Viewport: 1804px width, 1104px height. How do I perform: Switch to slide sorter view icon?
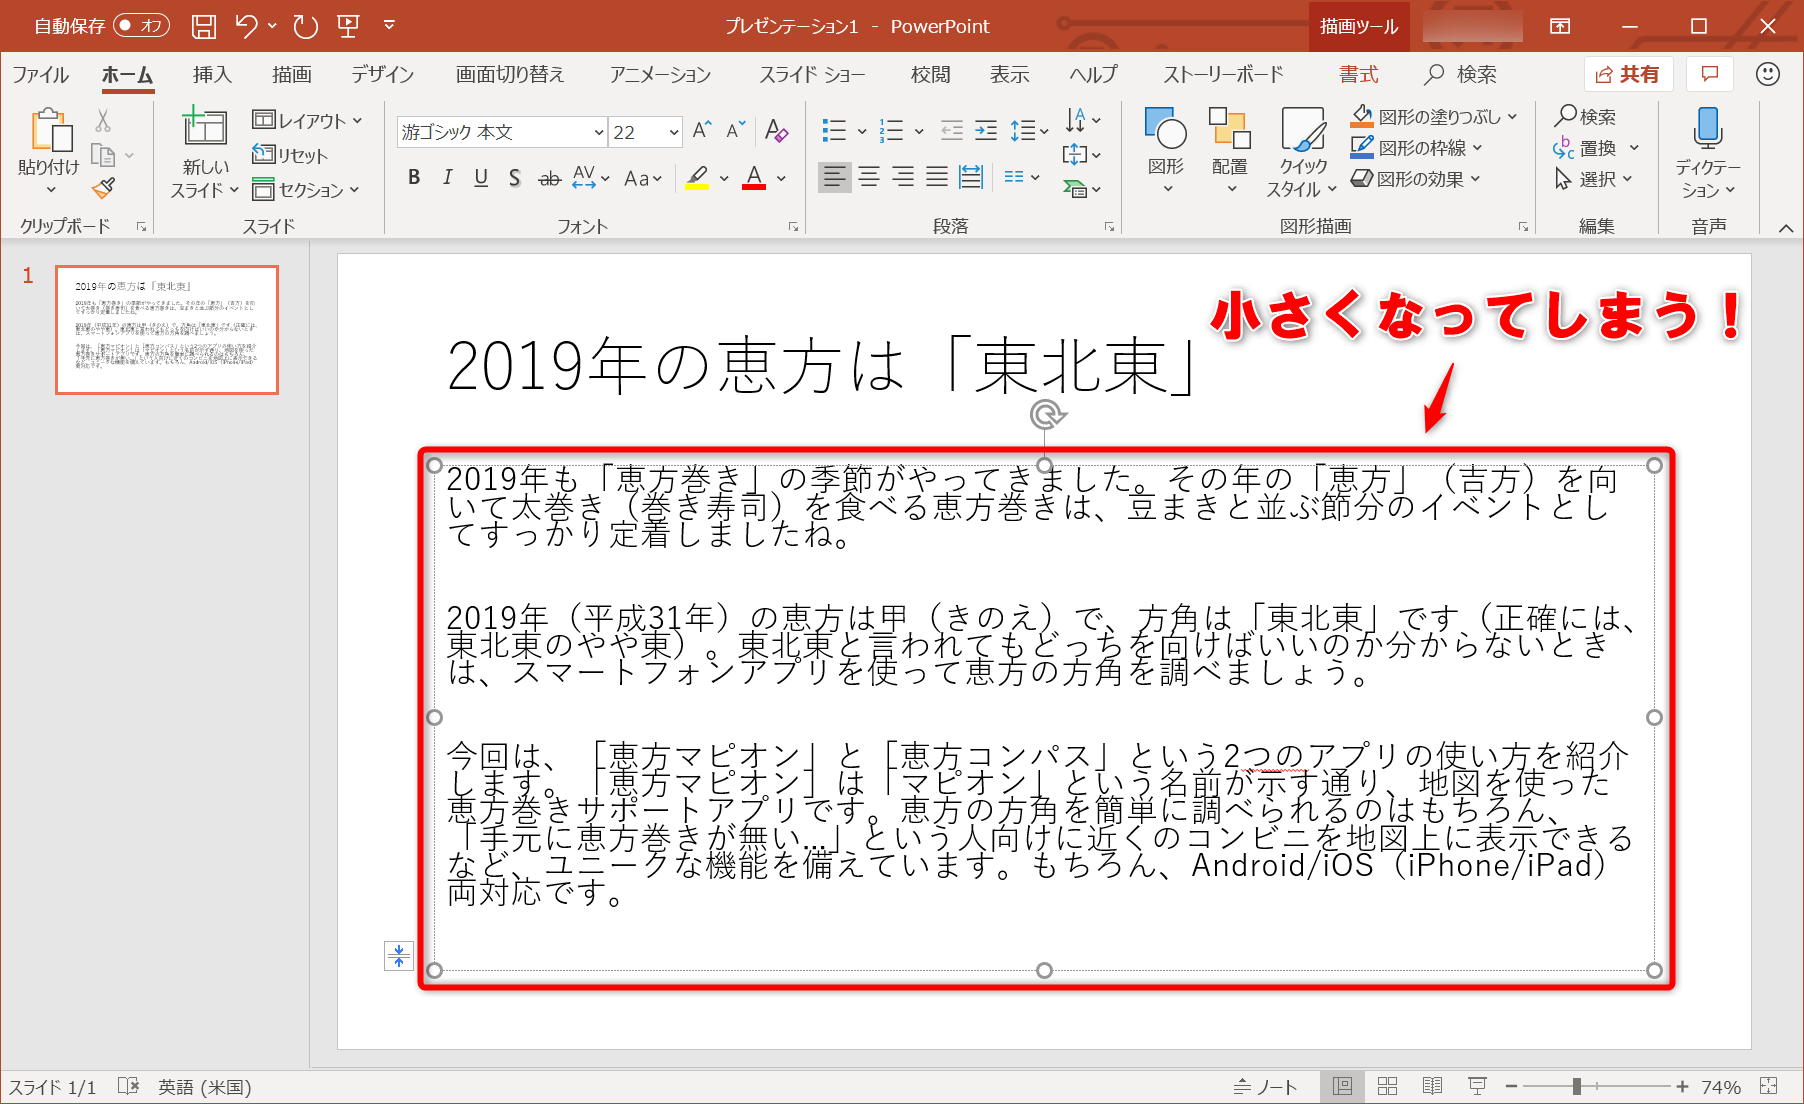tap(1387, 1086)
